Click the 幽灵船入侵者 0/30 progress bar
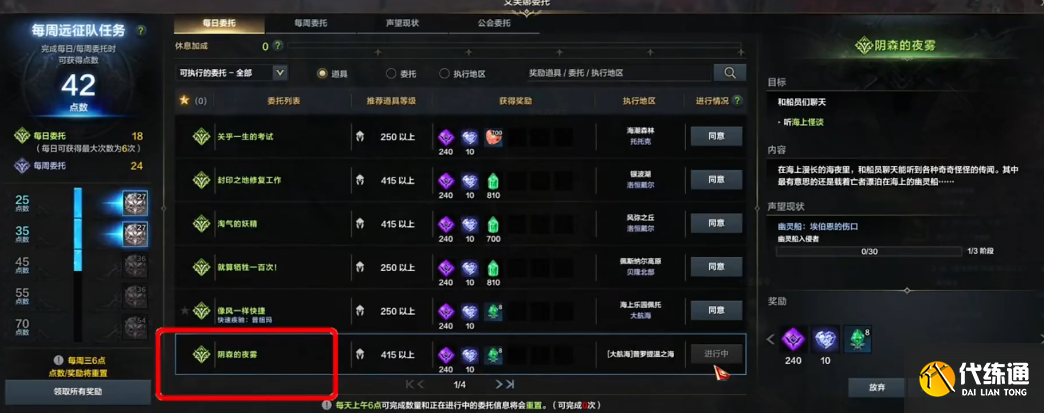Screen dimensions: 1044x413 [x=870, y=252]
